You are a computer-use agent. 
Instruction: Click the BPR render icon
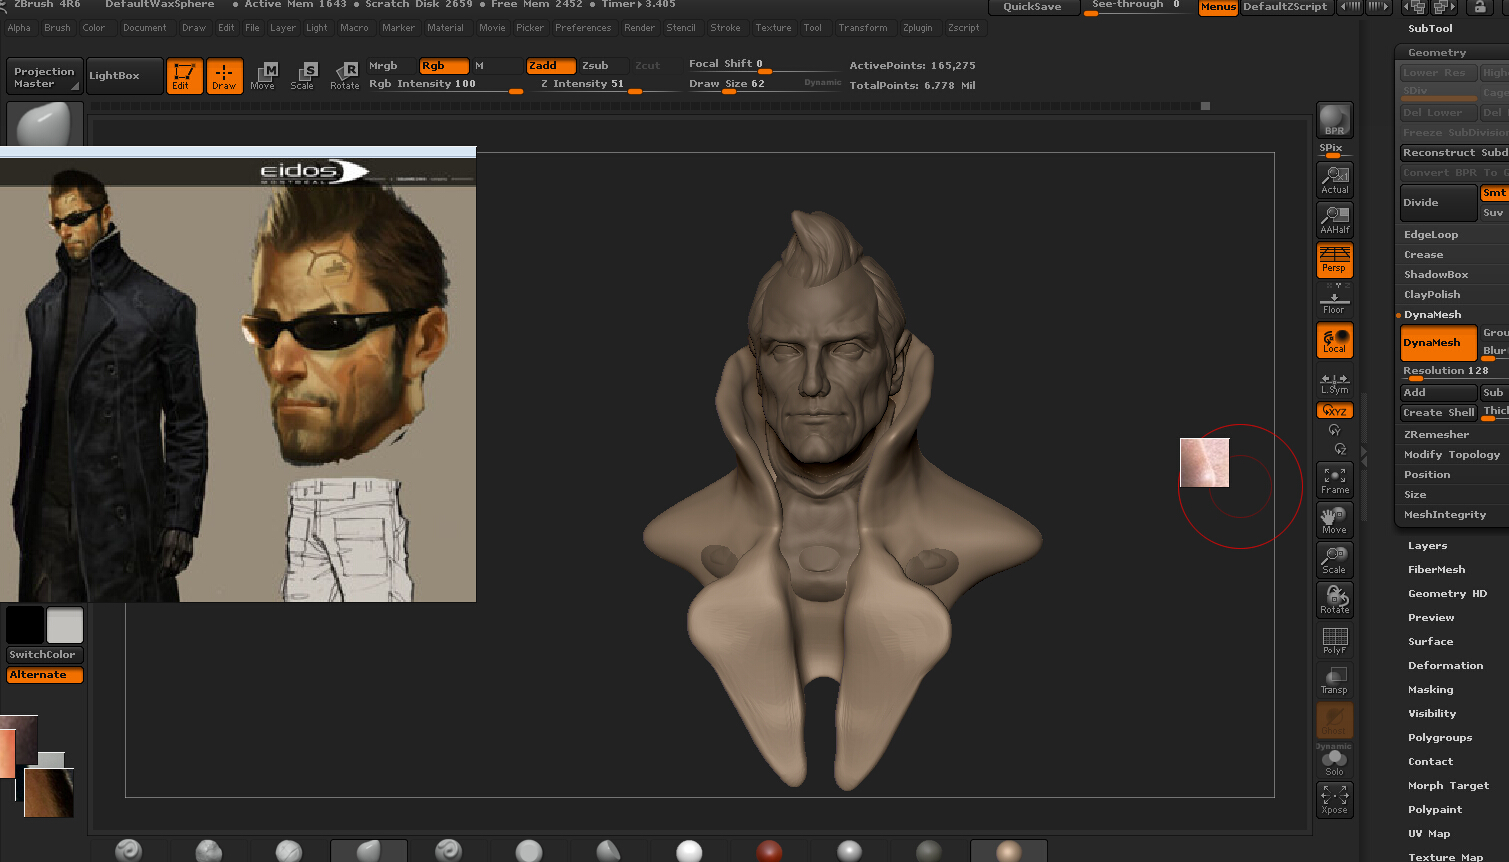(1334, 120)
